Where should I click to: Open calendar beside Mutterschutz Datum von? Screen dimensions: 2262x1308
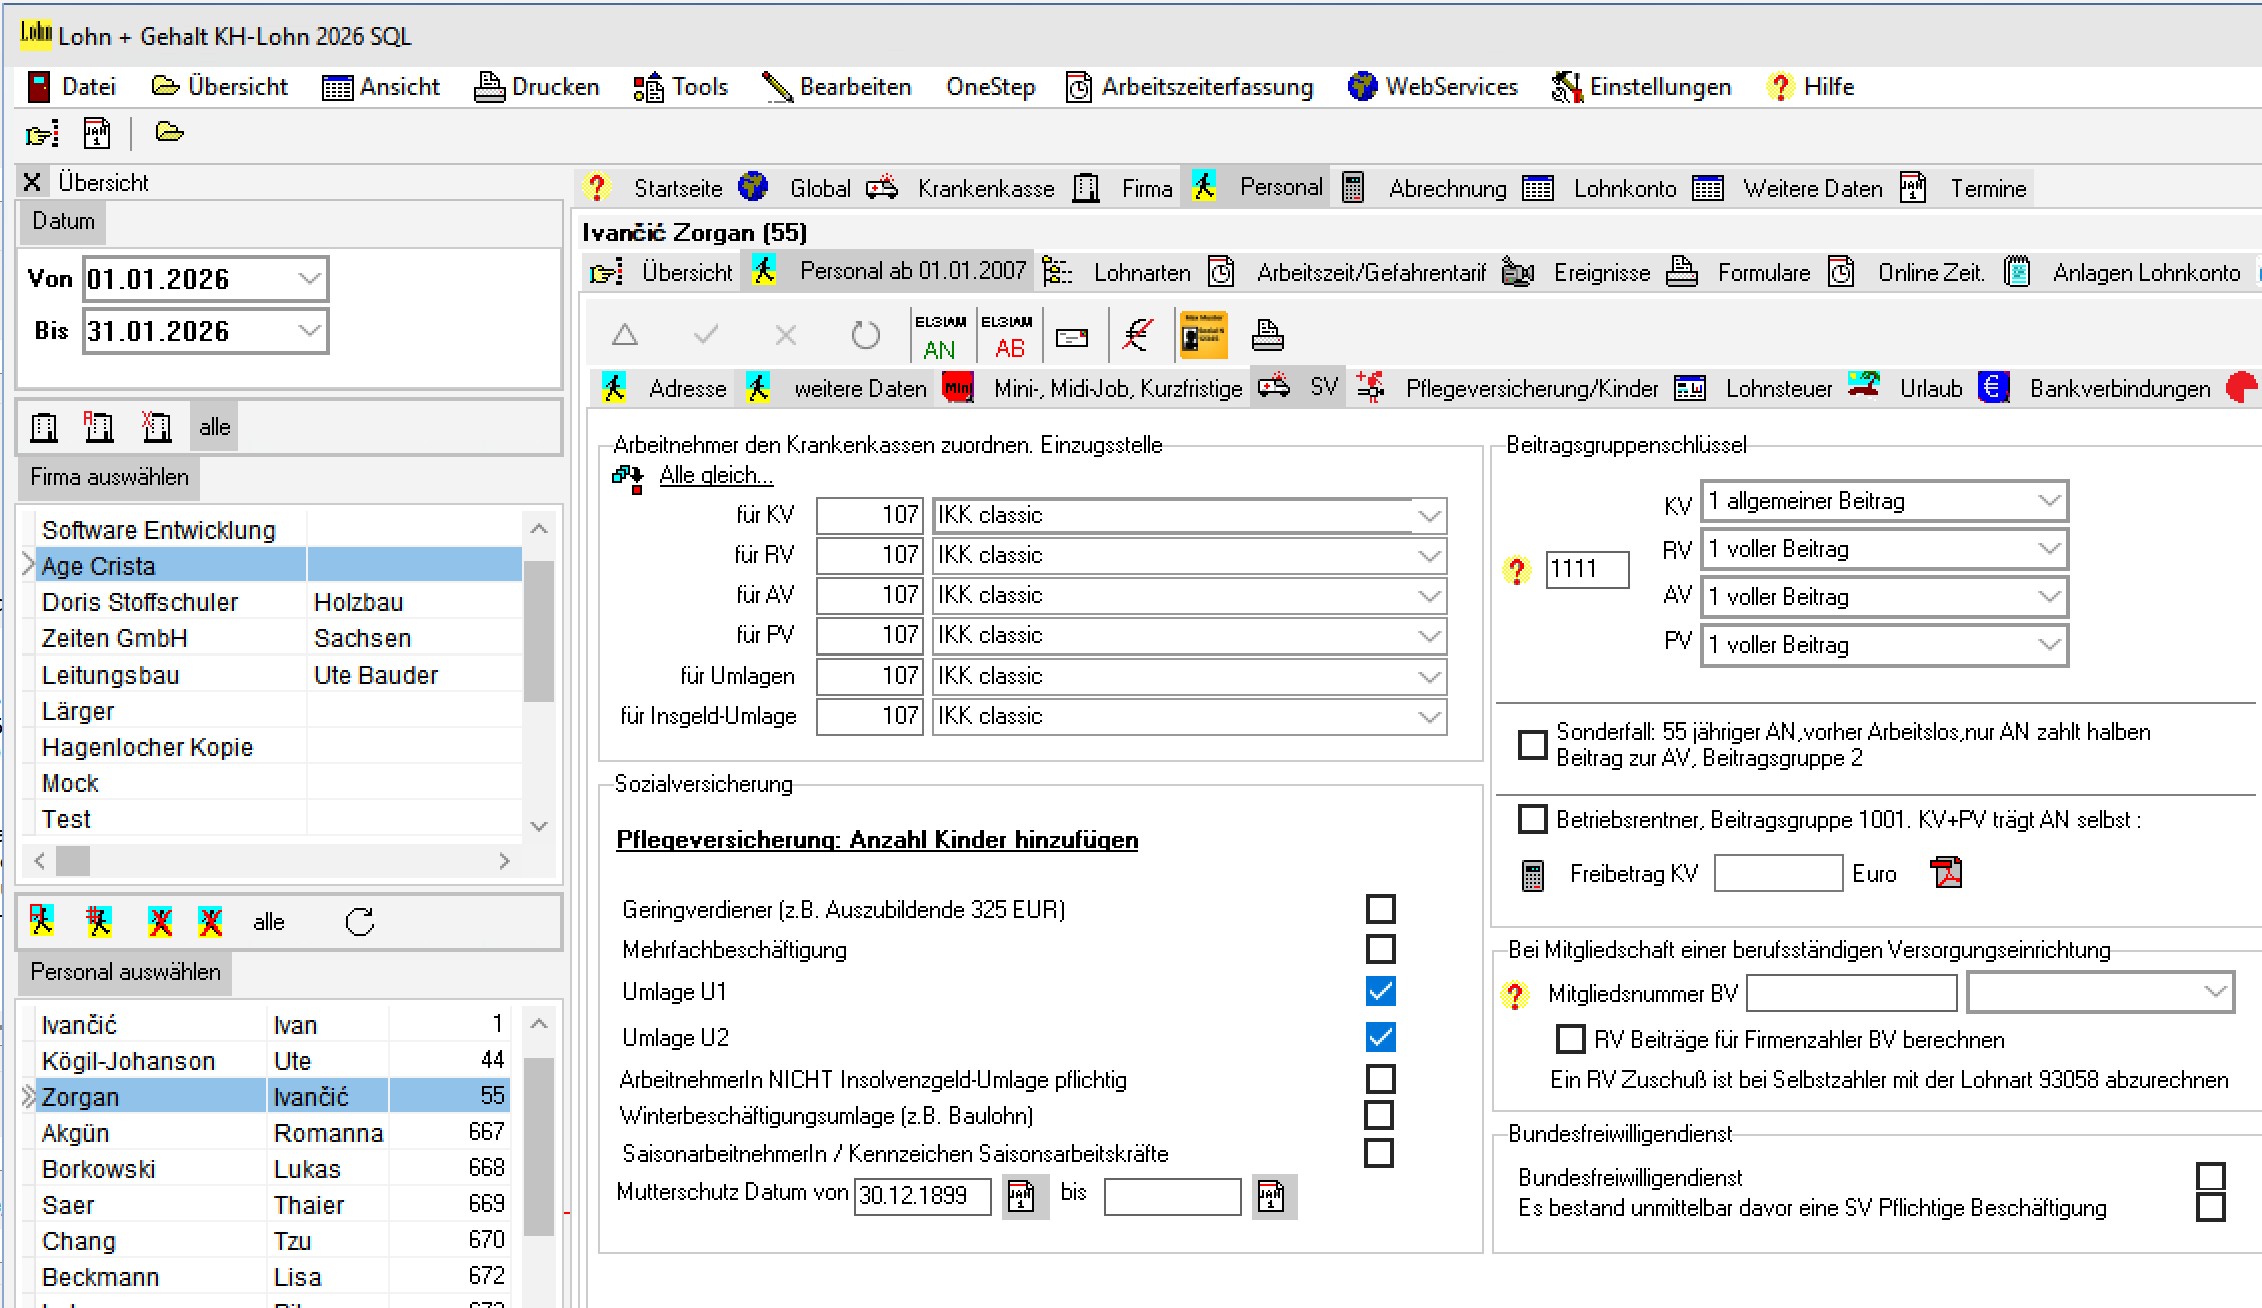[x=1021, y=1196]
